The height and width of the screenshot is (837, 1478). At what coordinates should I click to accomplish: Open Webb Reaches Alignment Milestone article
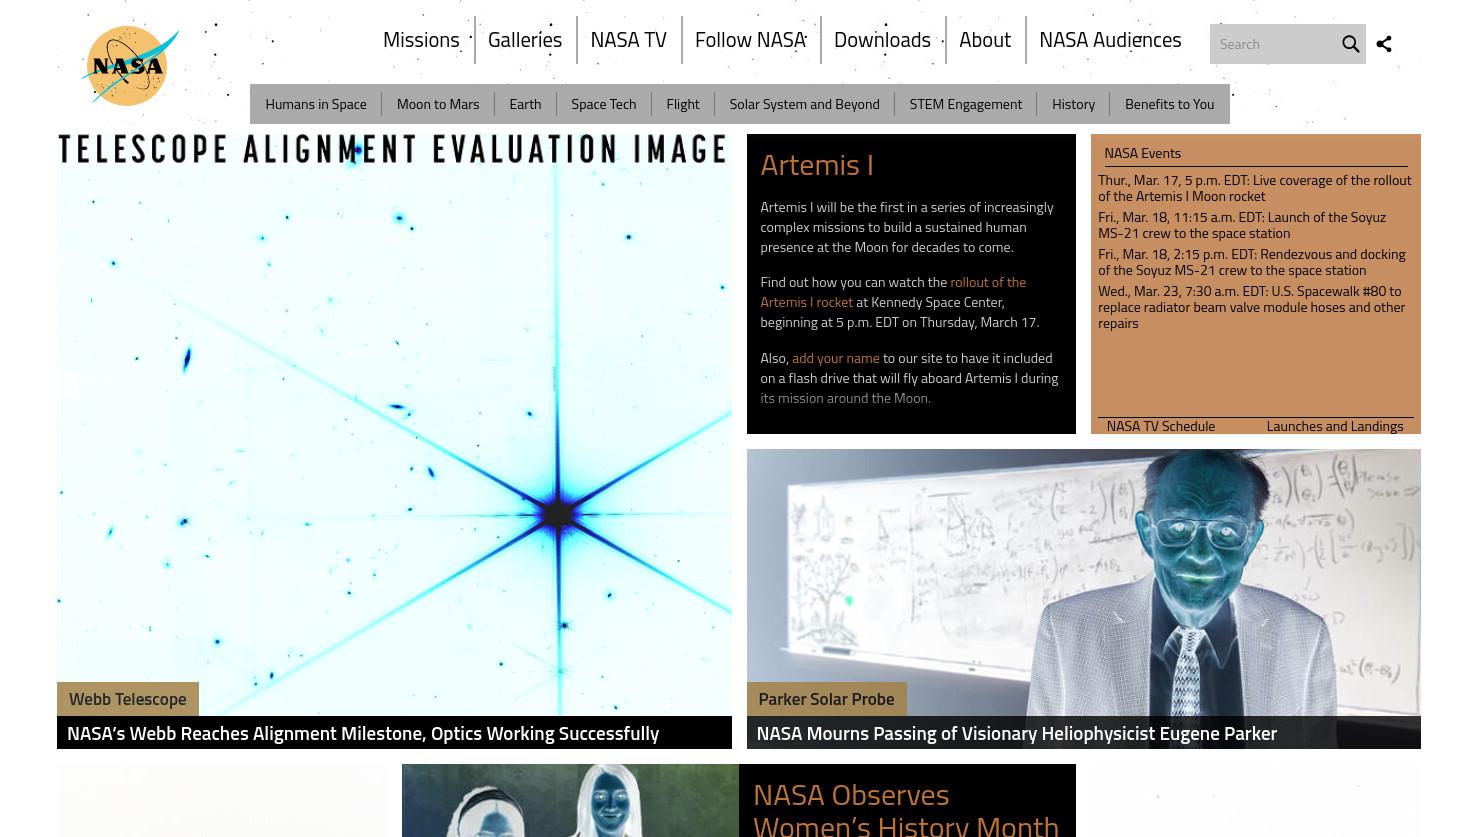pyautogui.click(x=363, y=733)
